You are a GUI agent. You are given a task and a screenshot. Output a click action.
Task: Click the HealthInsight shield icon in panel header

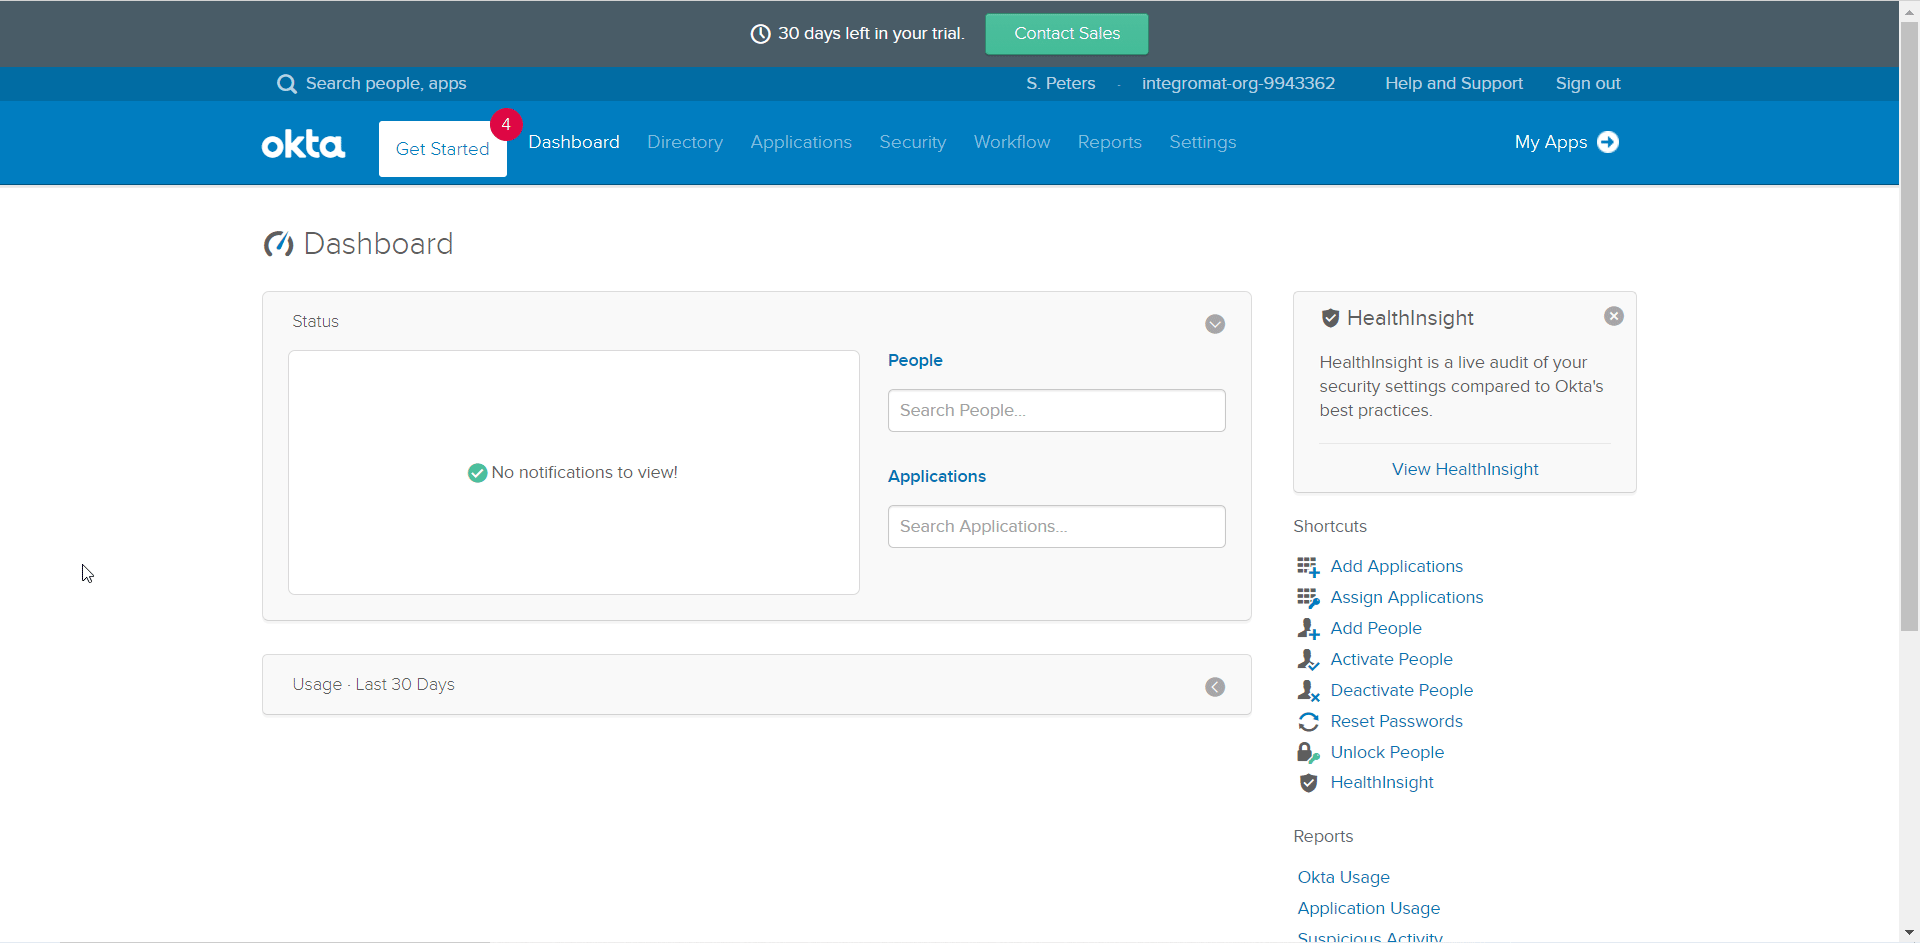[x=1330, y=318]
